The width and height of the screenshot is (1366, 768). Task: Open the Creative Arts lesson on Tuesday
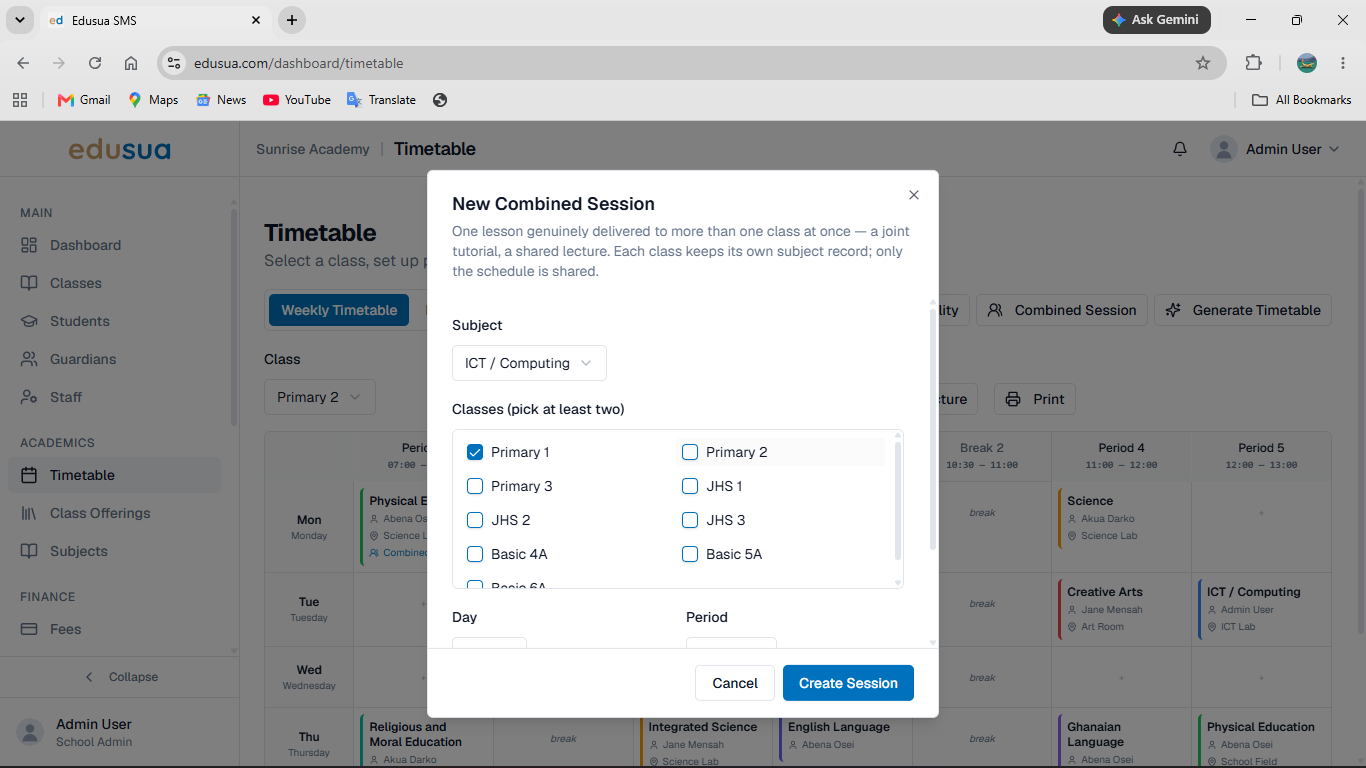(1121, 608)
